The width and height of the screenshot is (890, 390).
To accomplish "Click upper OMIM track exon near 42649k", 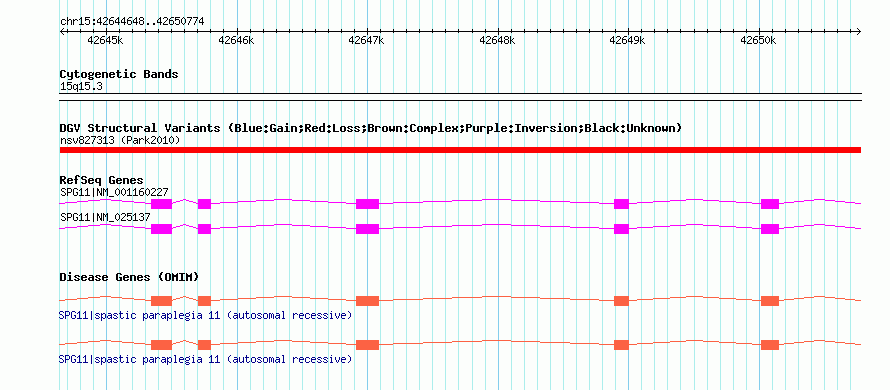I will coord(622,301).
